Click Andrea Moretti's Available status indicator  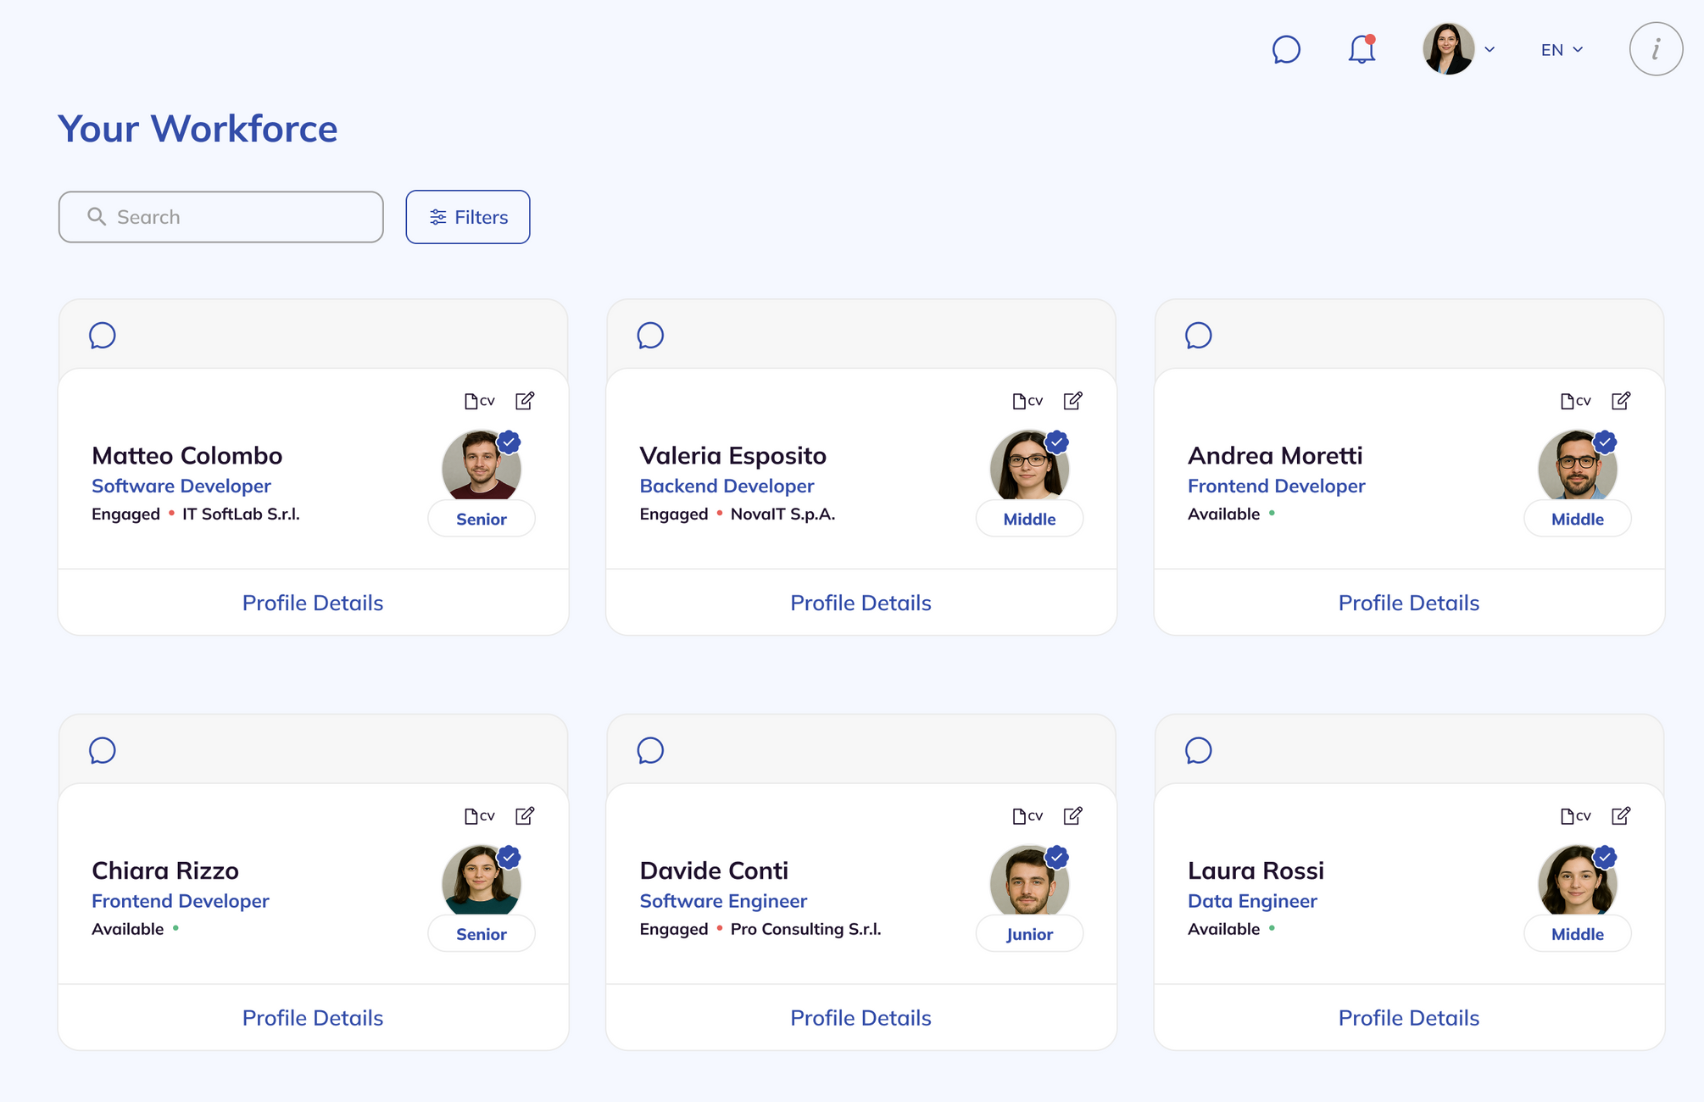pos(1272,513)
